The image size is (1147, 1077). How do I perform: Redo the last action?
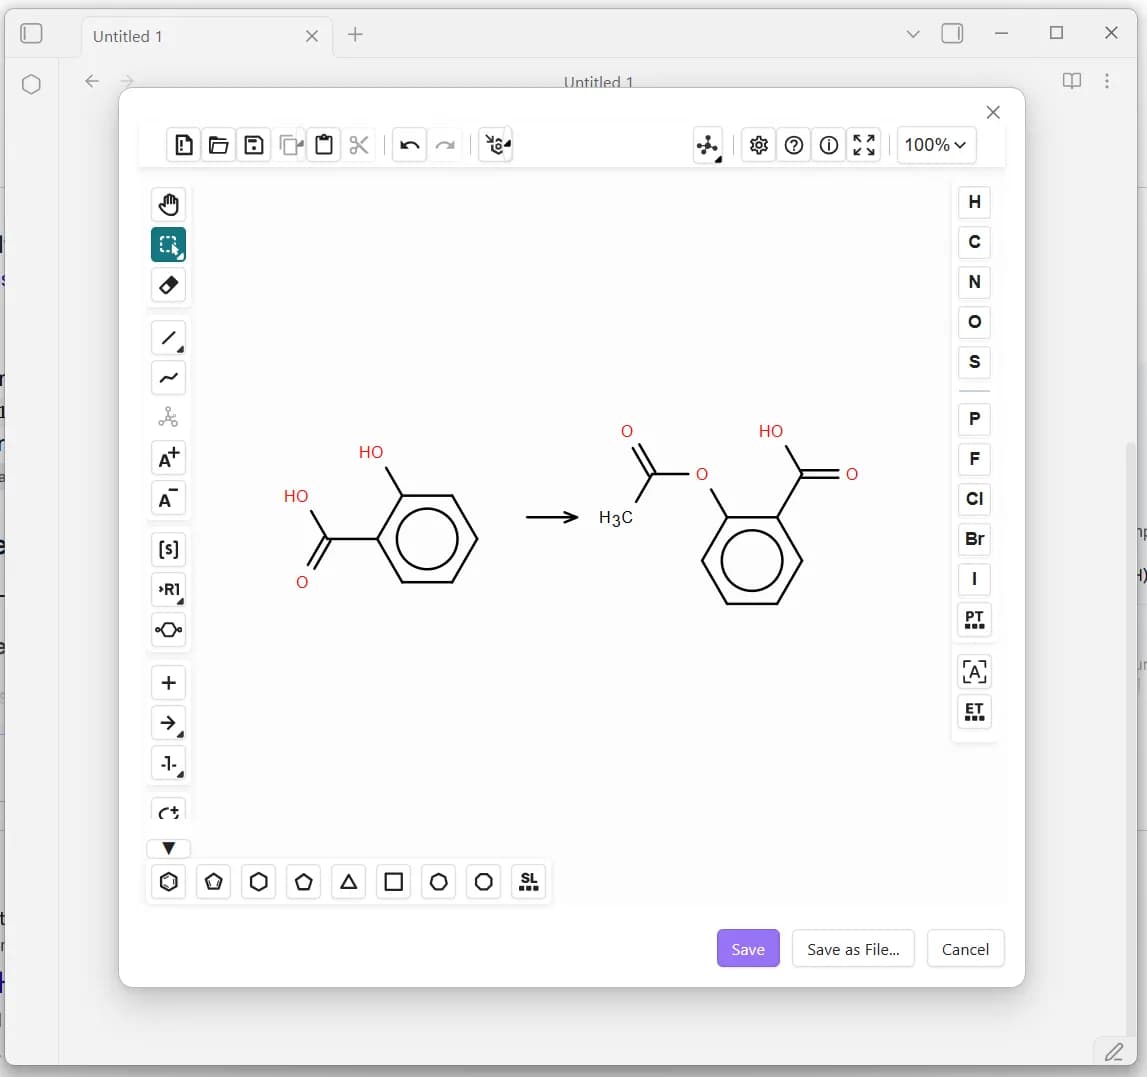[445, 145]
